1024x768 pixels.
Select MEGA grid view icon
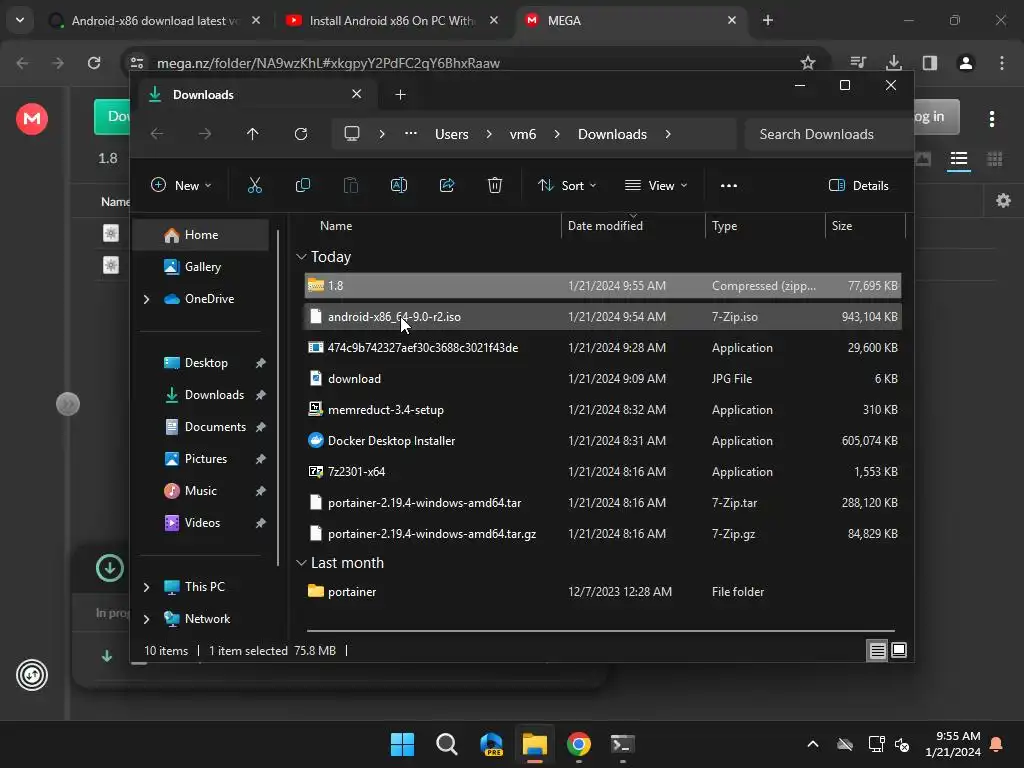coord(995,159)
